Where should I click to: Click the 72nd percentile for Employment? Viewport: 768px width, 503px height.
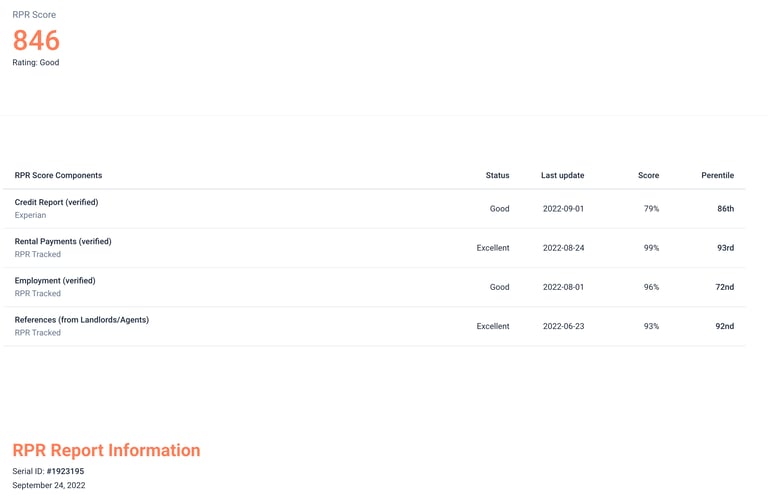click(x=724, y=287)
